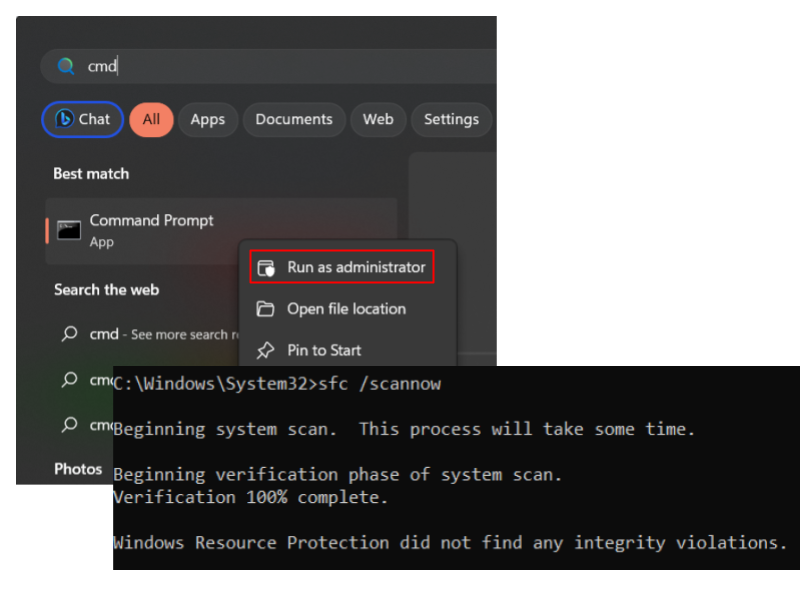
Task: Click the Command Prompt app icon
Action: pyautogui.click(x=69, y=230)
